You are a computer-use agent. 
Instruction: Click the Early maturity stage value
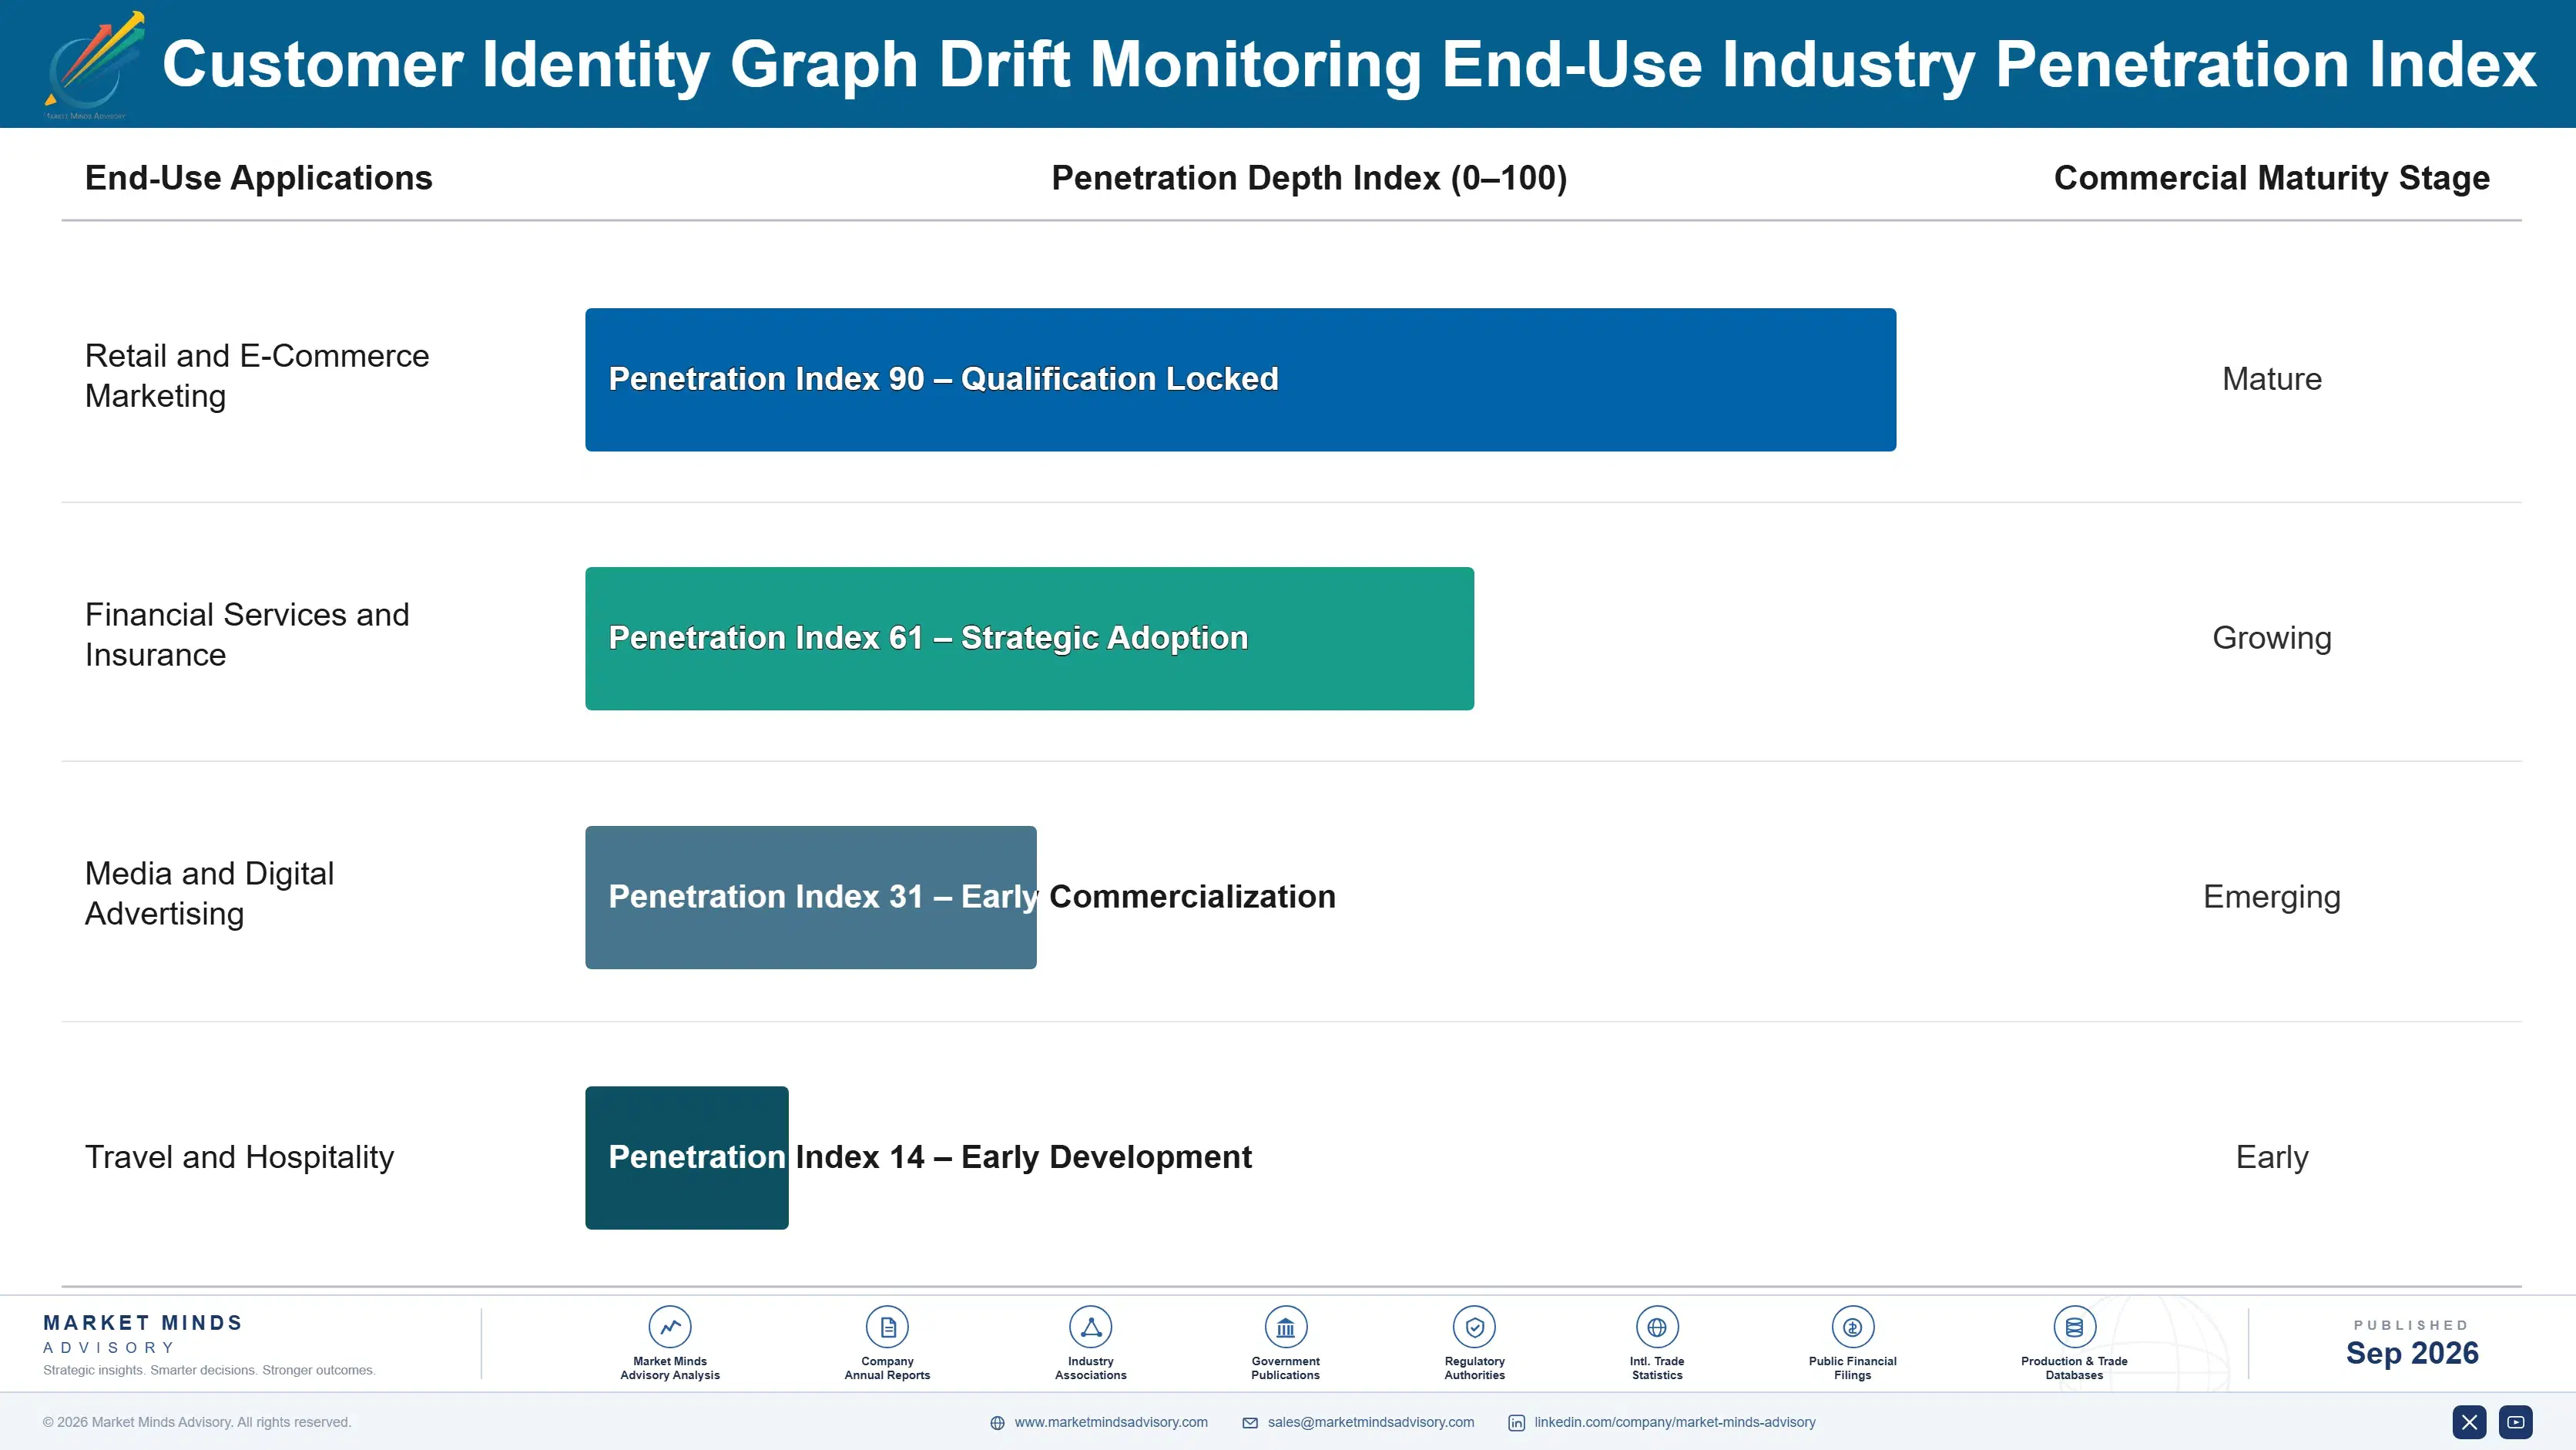[2271, 1157]
